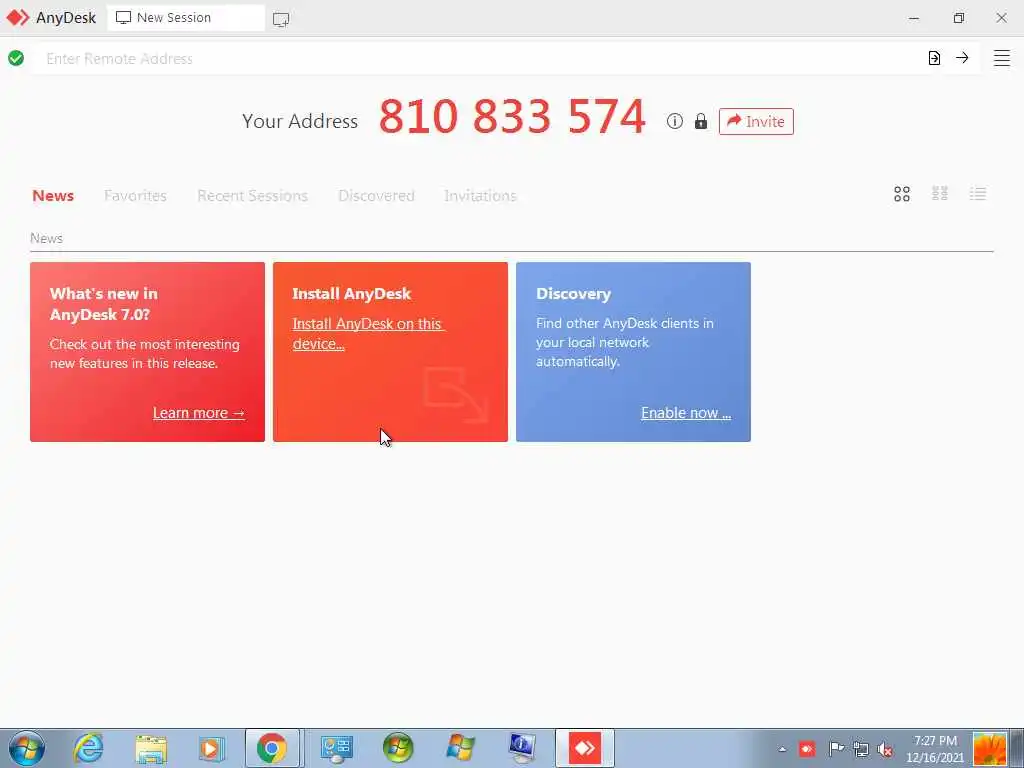
Task: Switch to list view
Action: [x=978, y=193]
